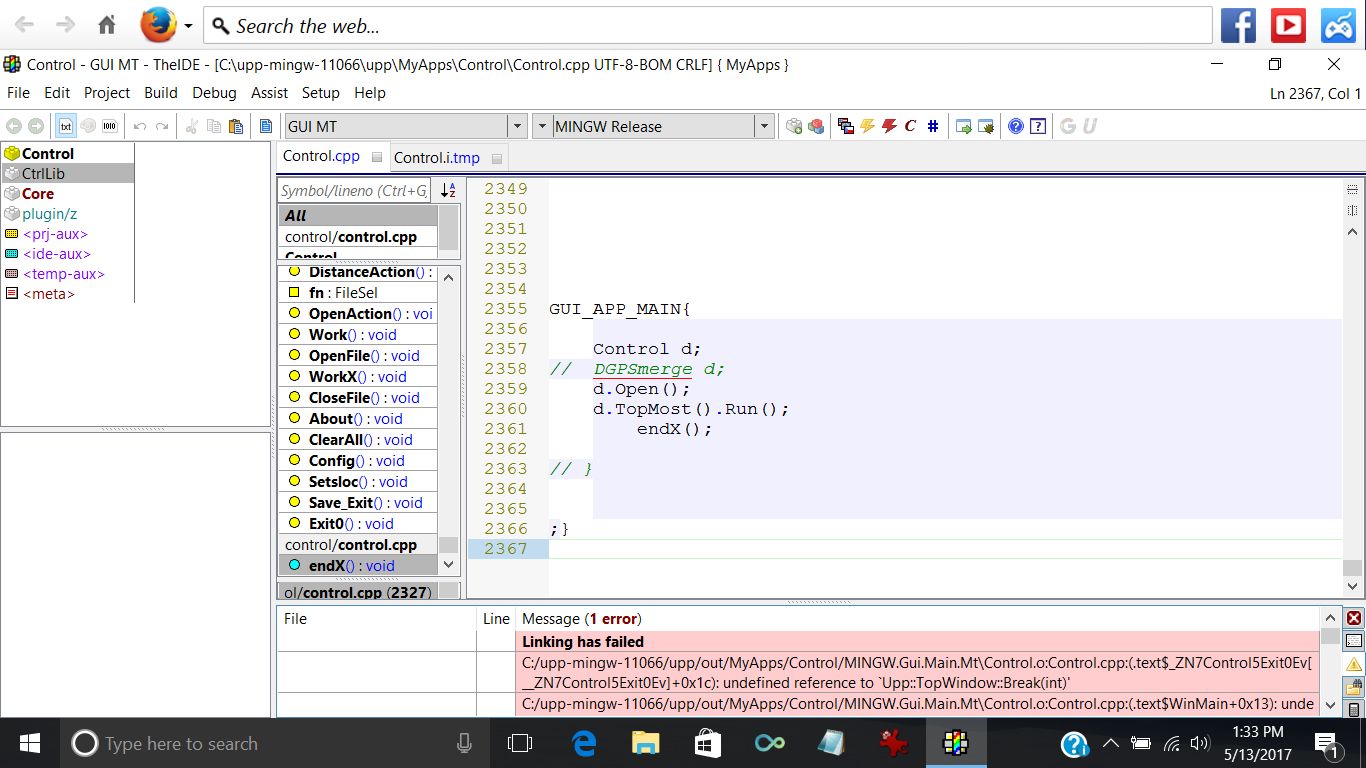Open Windows File Explorer from the taskbar
Image resolution: width=1366 pixels, height=768 pixels.
pos(645,743)
